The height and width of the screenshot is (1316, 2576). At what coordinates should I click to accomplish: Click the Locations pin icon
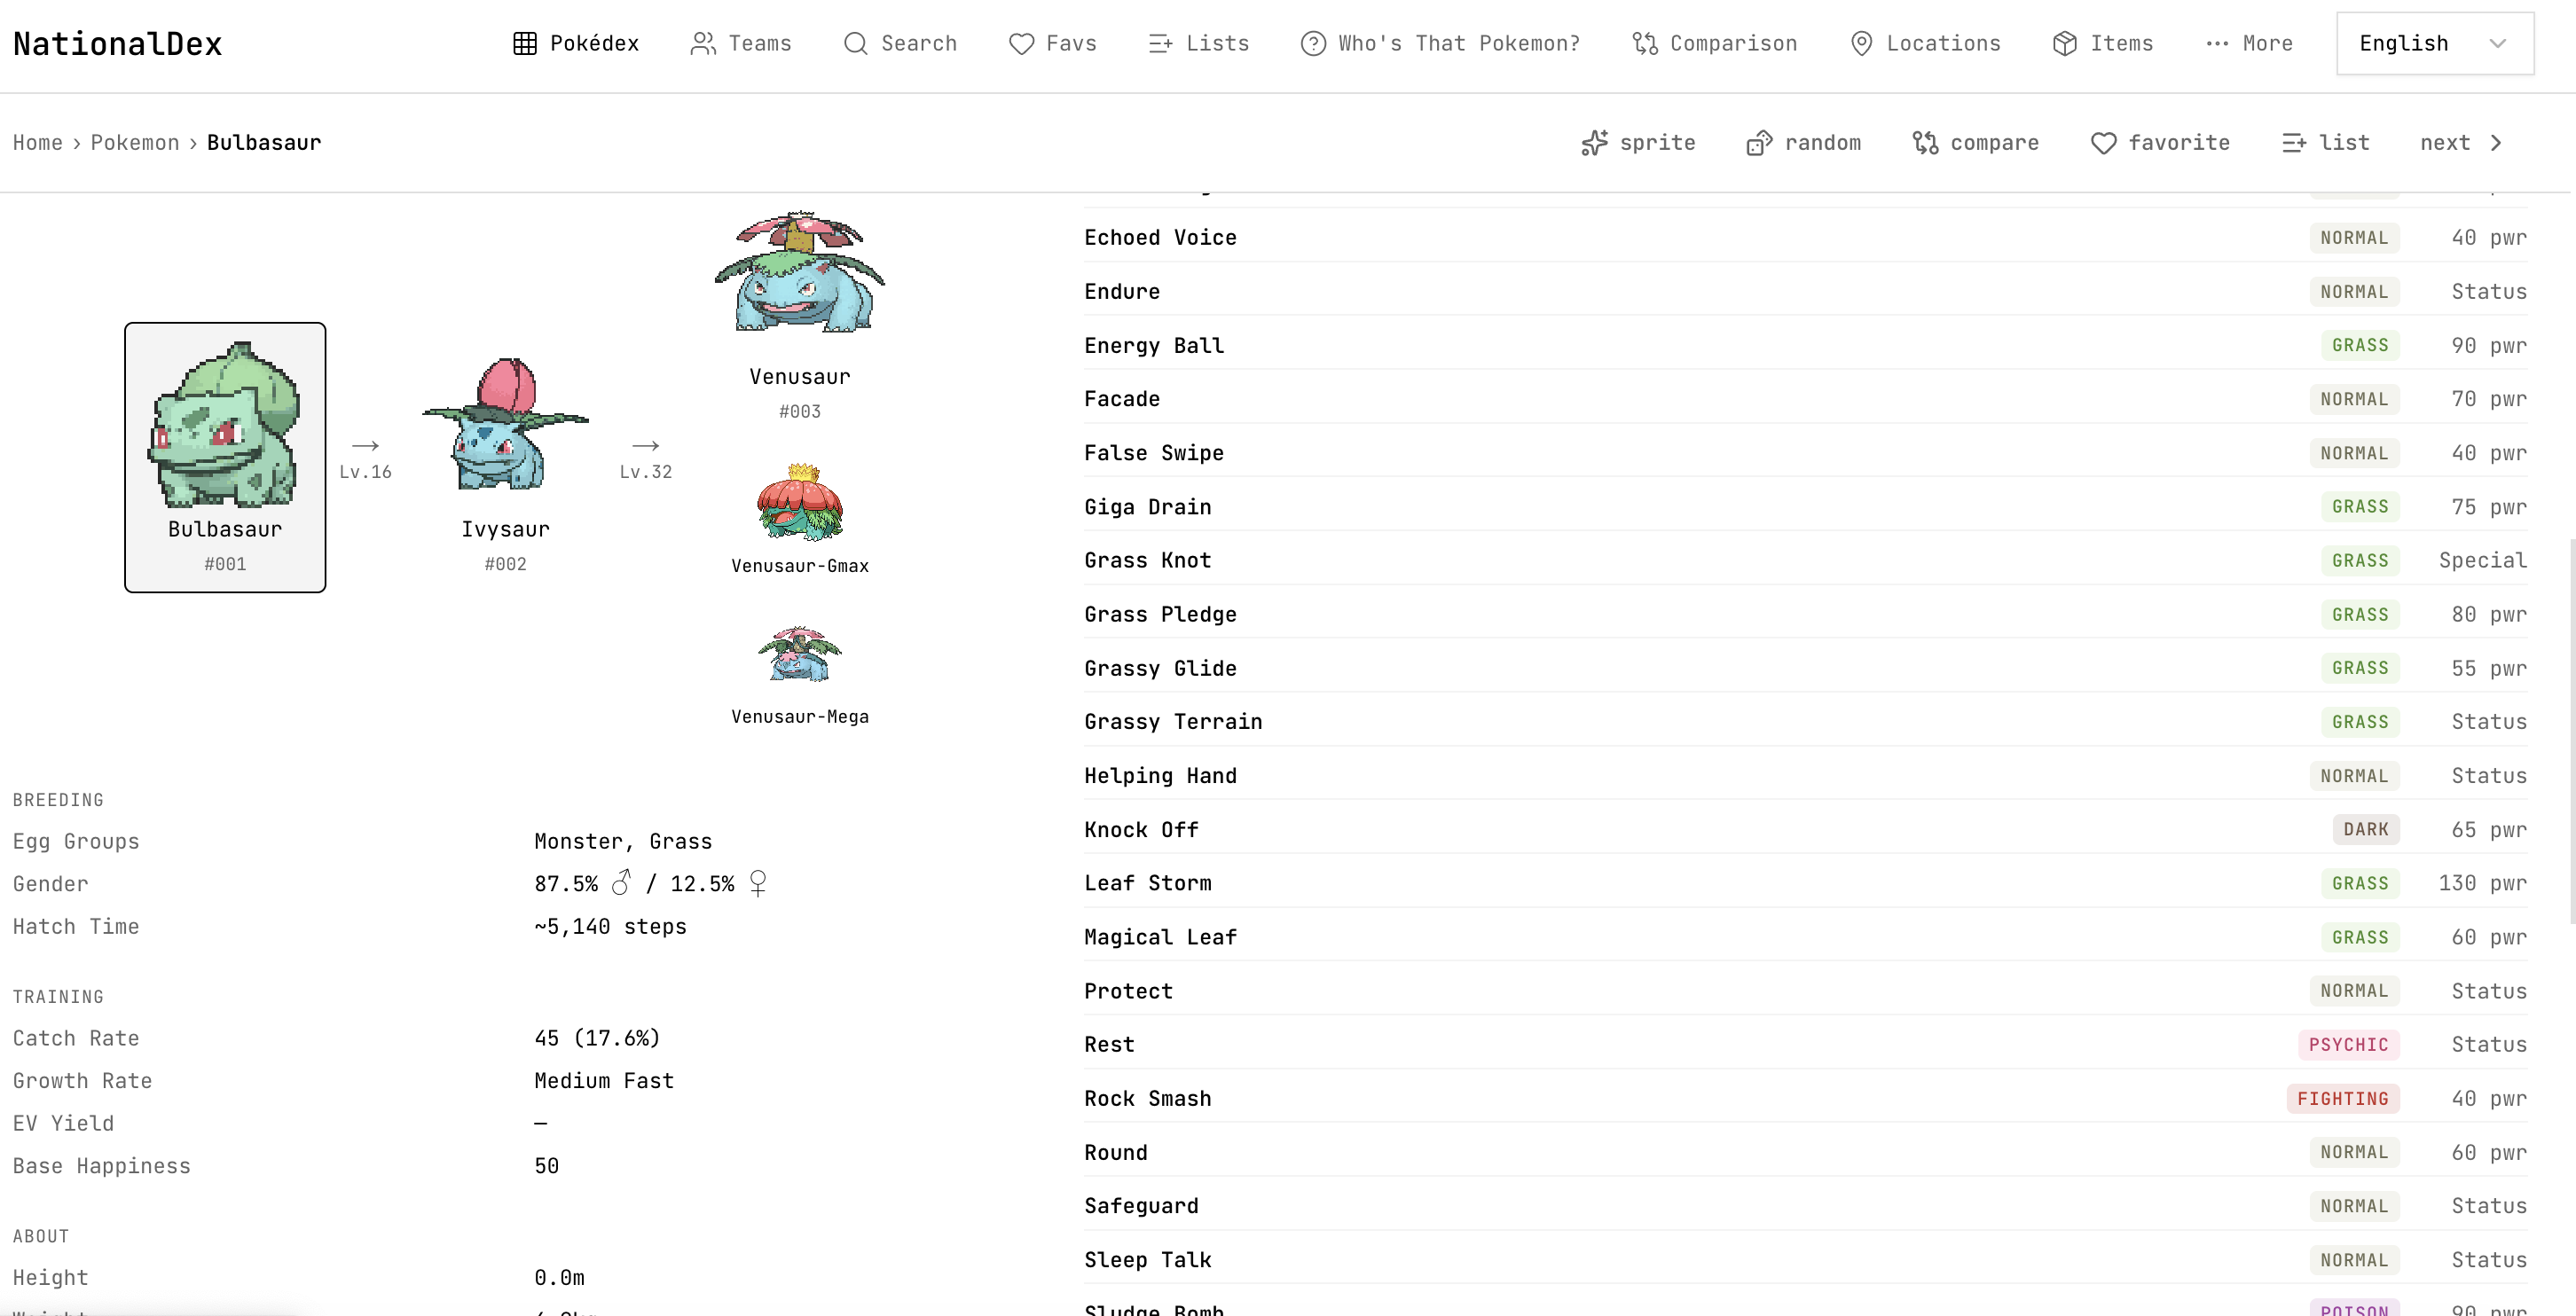click(1861, 43)
